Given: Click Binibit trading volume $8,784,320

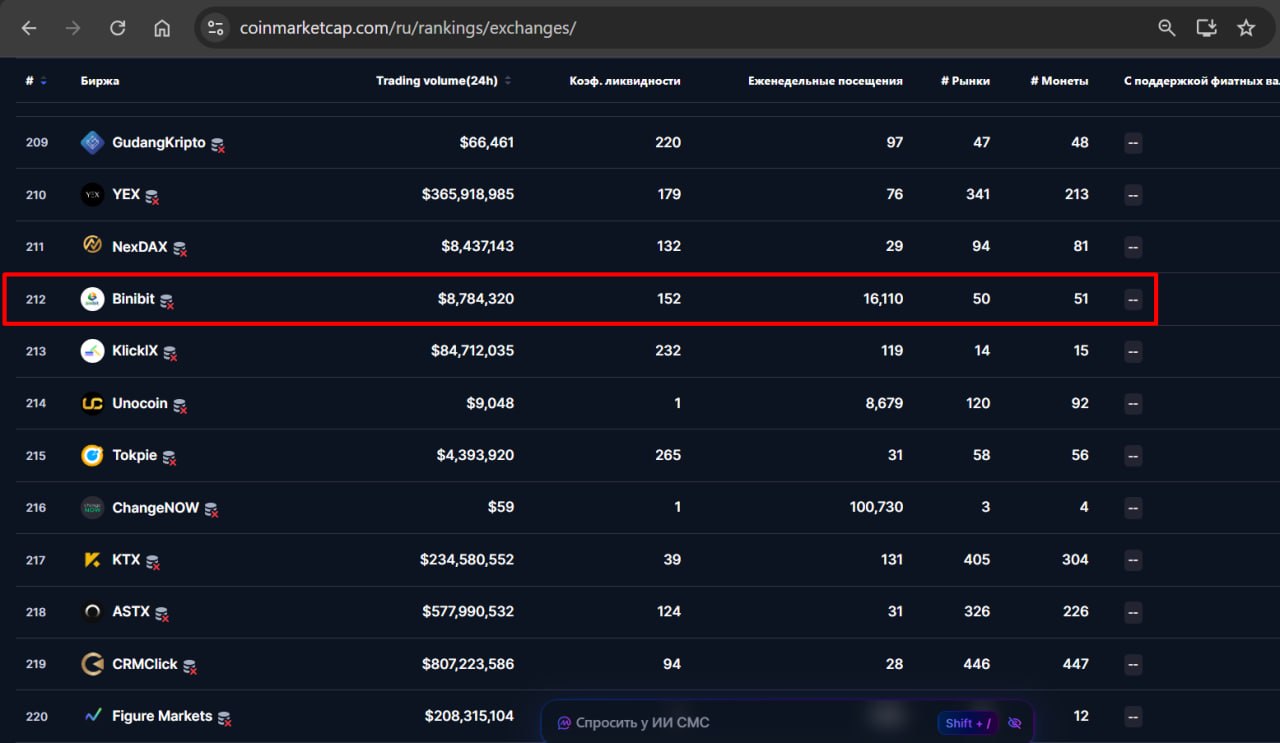Looking at the screenshot, I should (476, 299).
